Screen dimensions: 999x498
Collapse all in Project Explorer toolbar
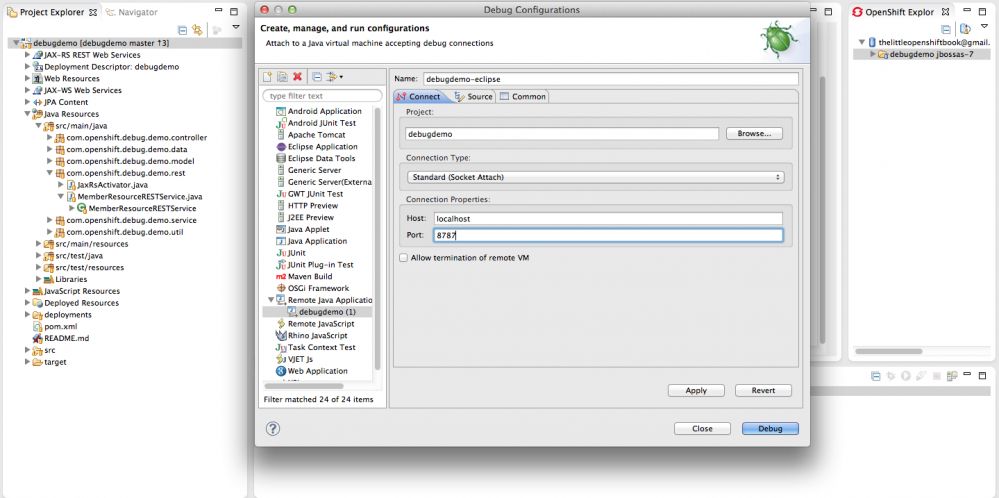182,29
